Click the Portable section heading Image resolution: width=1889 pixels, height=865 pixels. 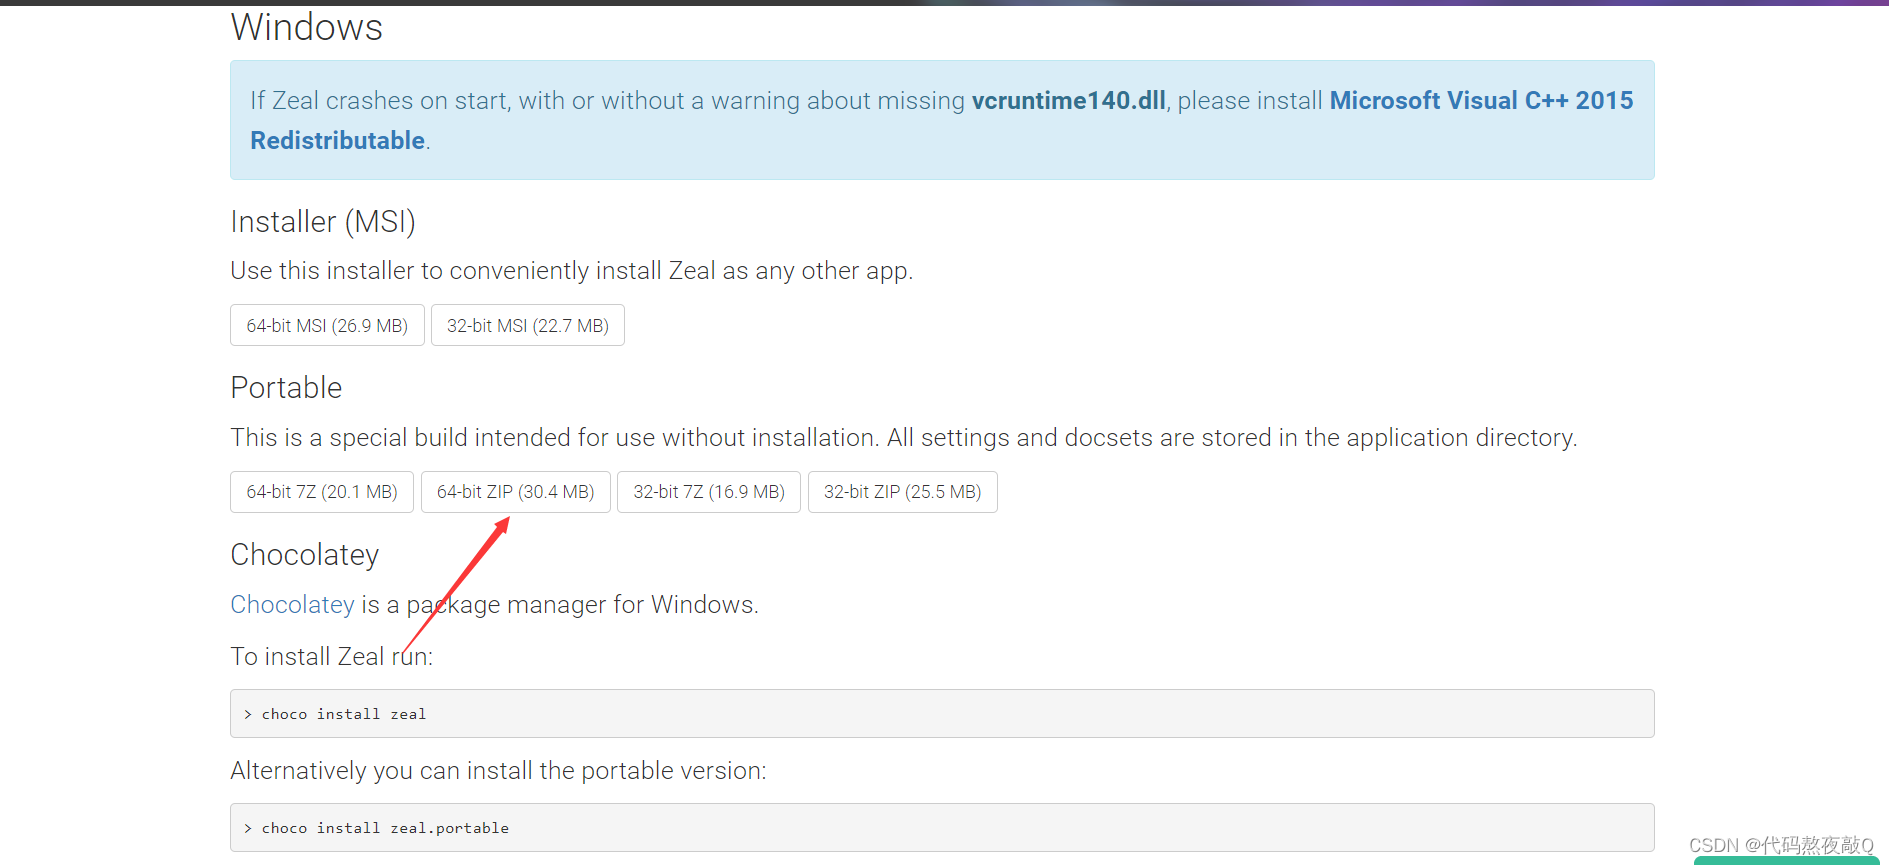click(x=286, y=388)
